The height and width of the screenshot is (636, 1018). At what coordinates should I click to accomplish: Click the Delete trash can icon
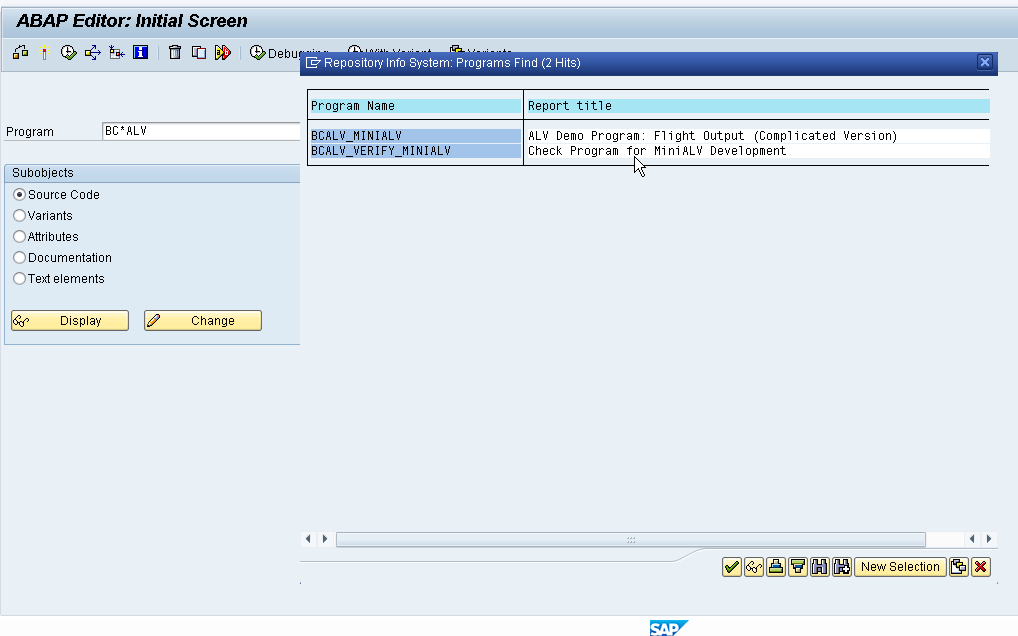(x=175, y=53)
